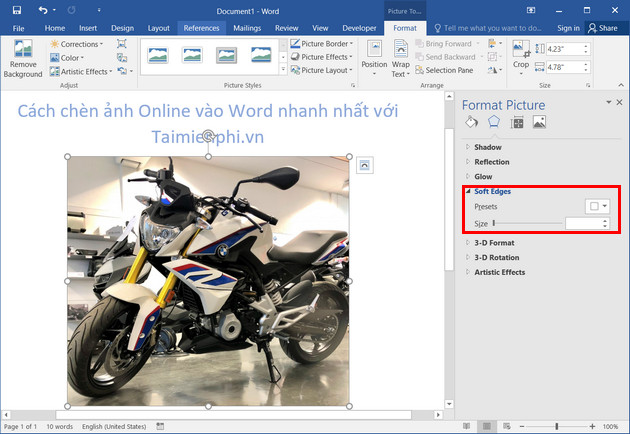Click the Layout Options icon beside picture

tap(365, 165)
